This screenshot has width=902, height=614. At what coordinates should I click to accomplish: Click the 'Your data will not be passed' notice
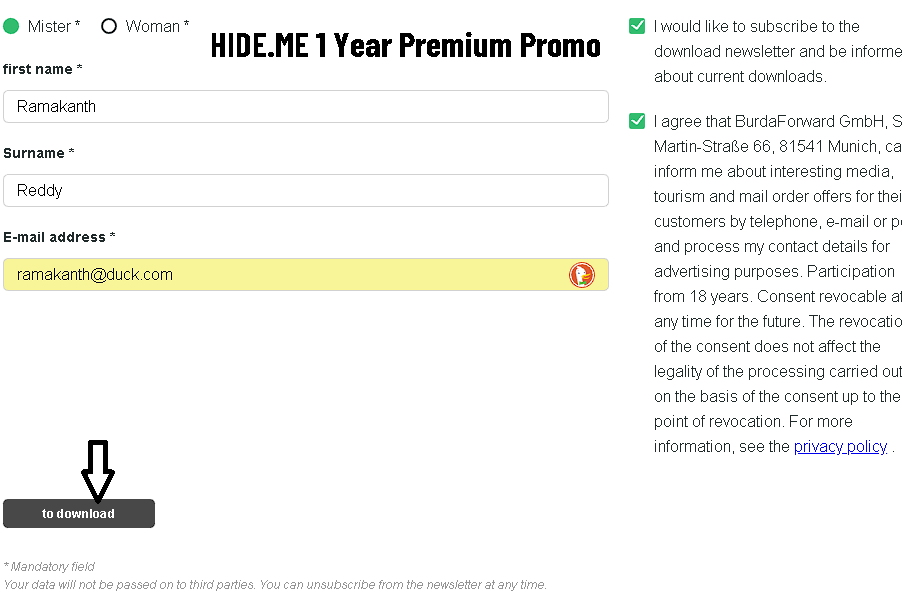click(x=275, y=585)
